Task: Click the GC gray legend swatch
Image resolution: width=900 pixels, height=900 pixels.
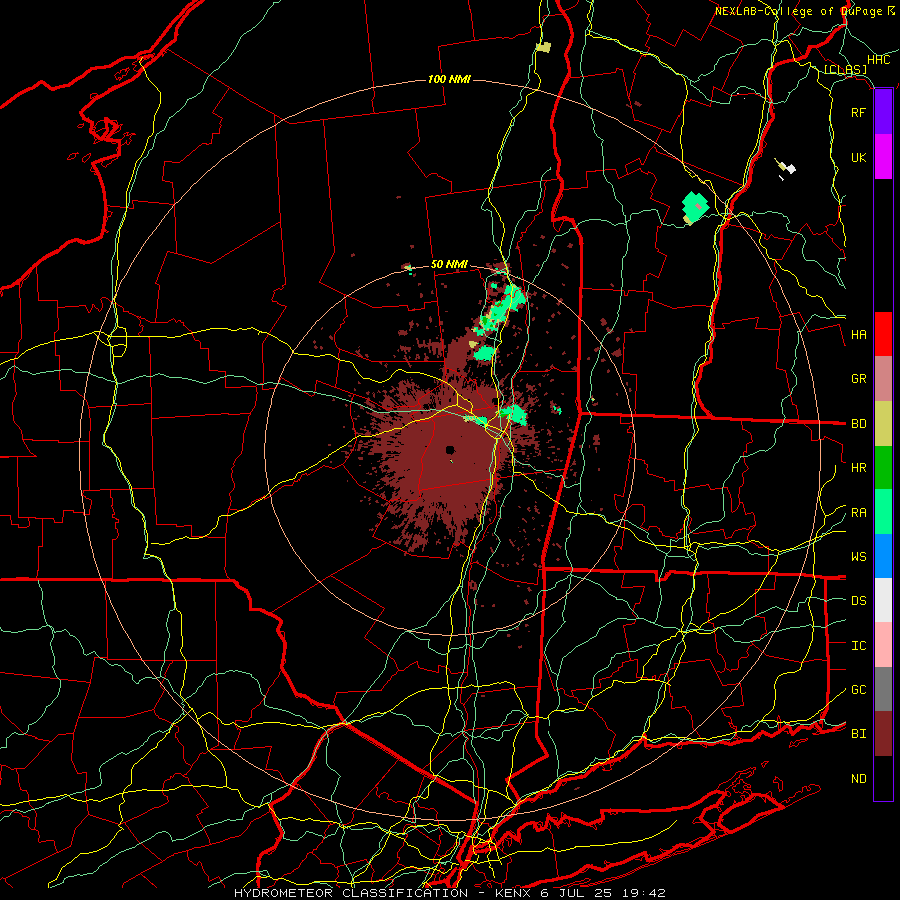Action: (x=883, y=689)
